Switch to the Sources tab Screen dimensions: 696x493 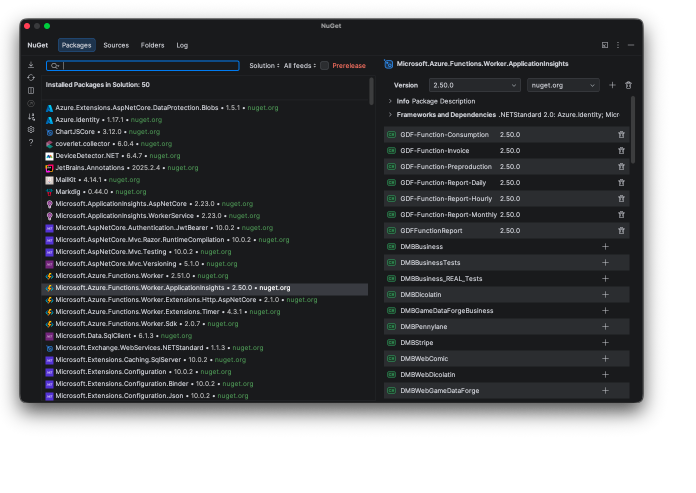click(x=116, y=45)
